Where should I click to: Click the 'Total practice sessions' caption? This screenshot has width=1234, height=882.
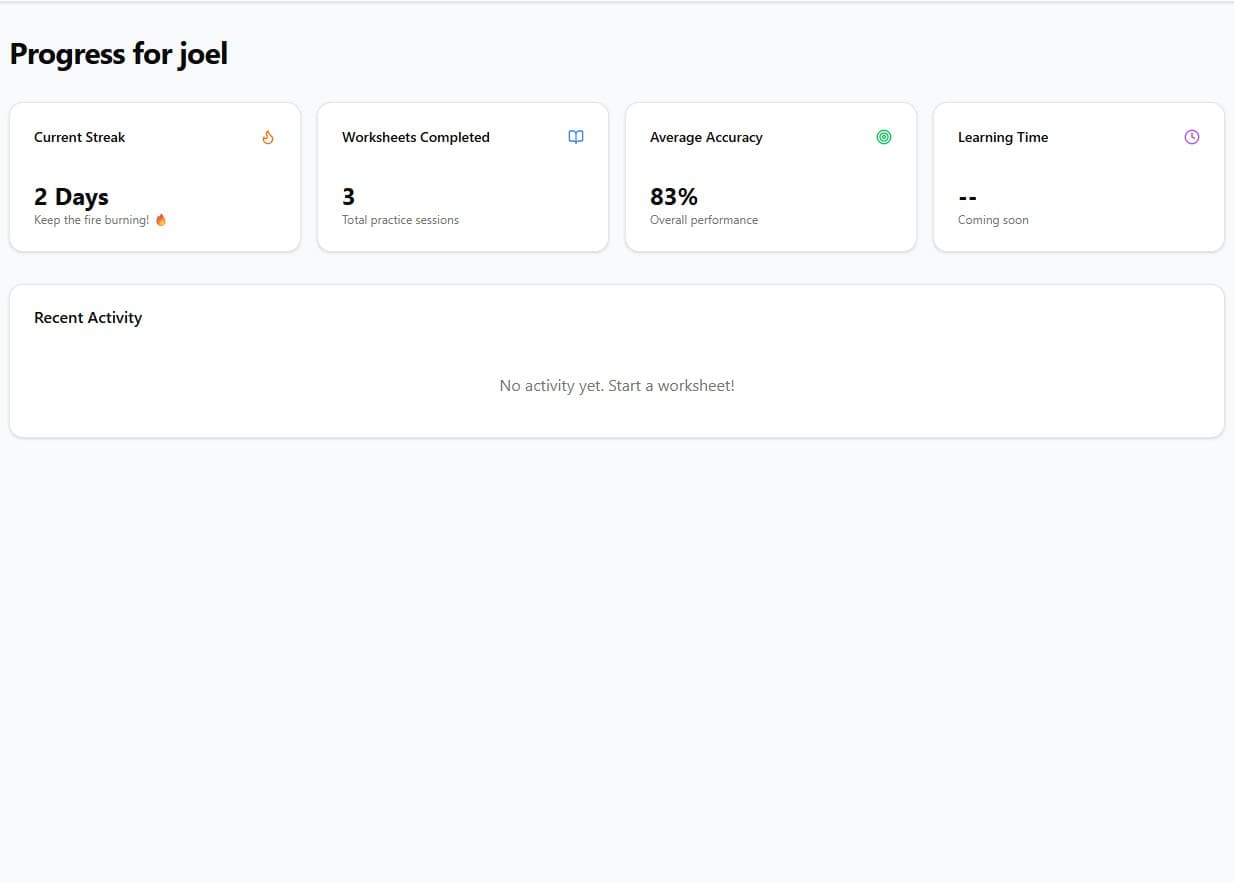pos(400,220)
